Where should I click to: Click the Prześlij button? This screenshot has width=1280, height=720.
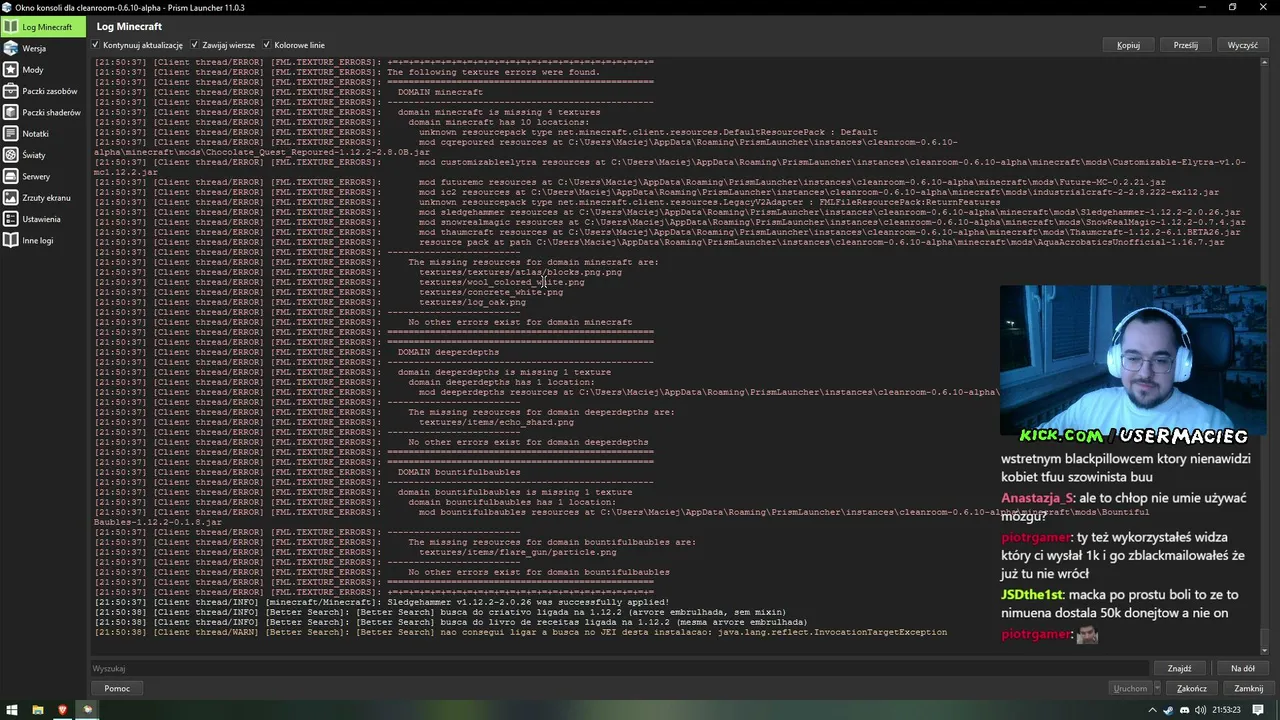tap(1186, 45)
